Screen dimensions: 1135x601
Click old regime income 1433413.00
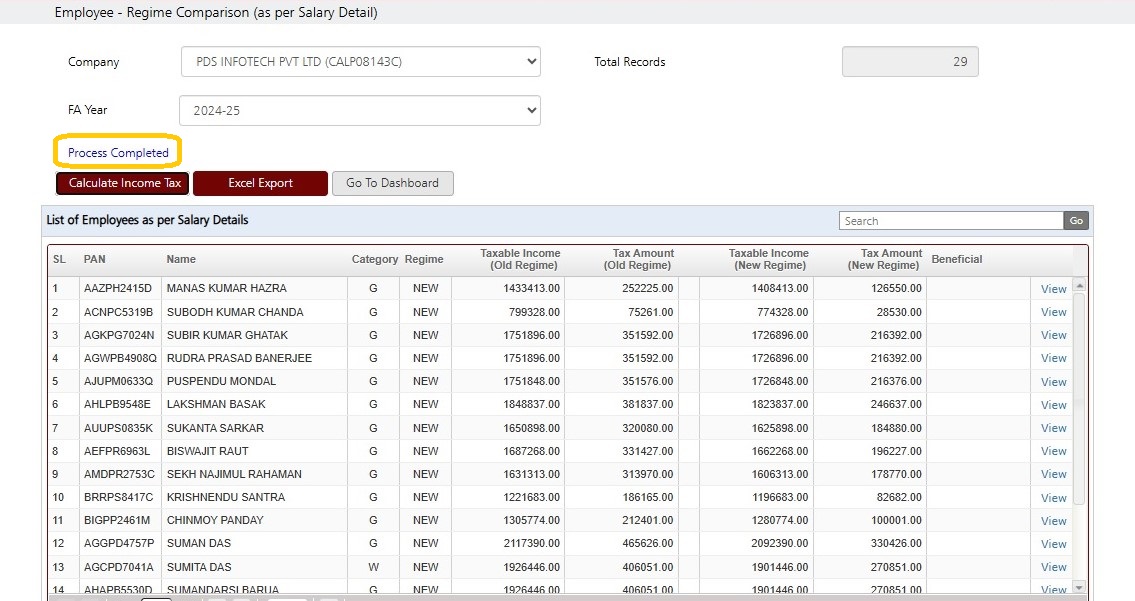point(531,288)
